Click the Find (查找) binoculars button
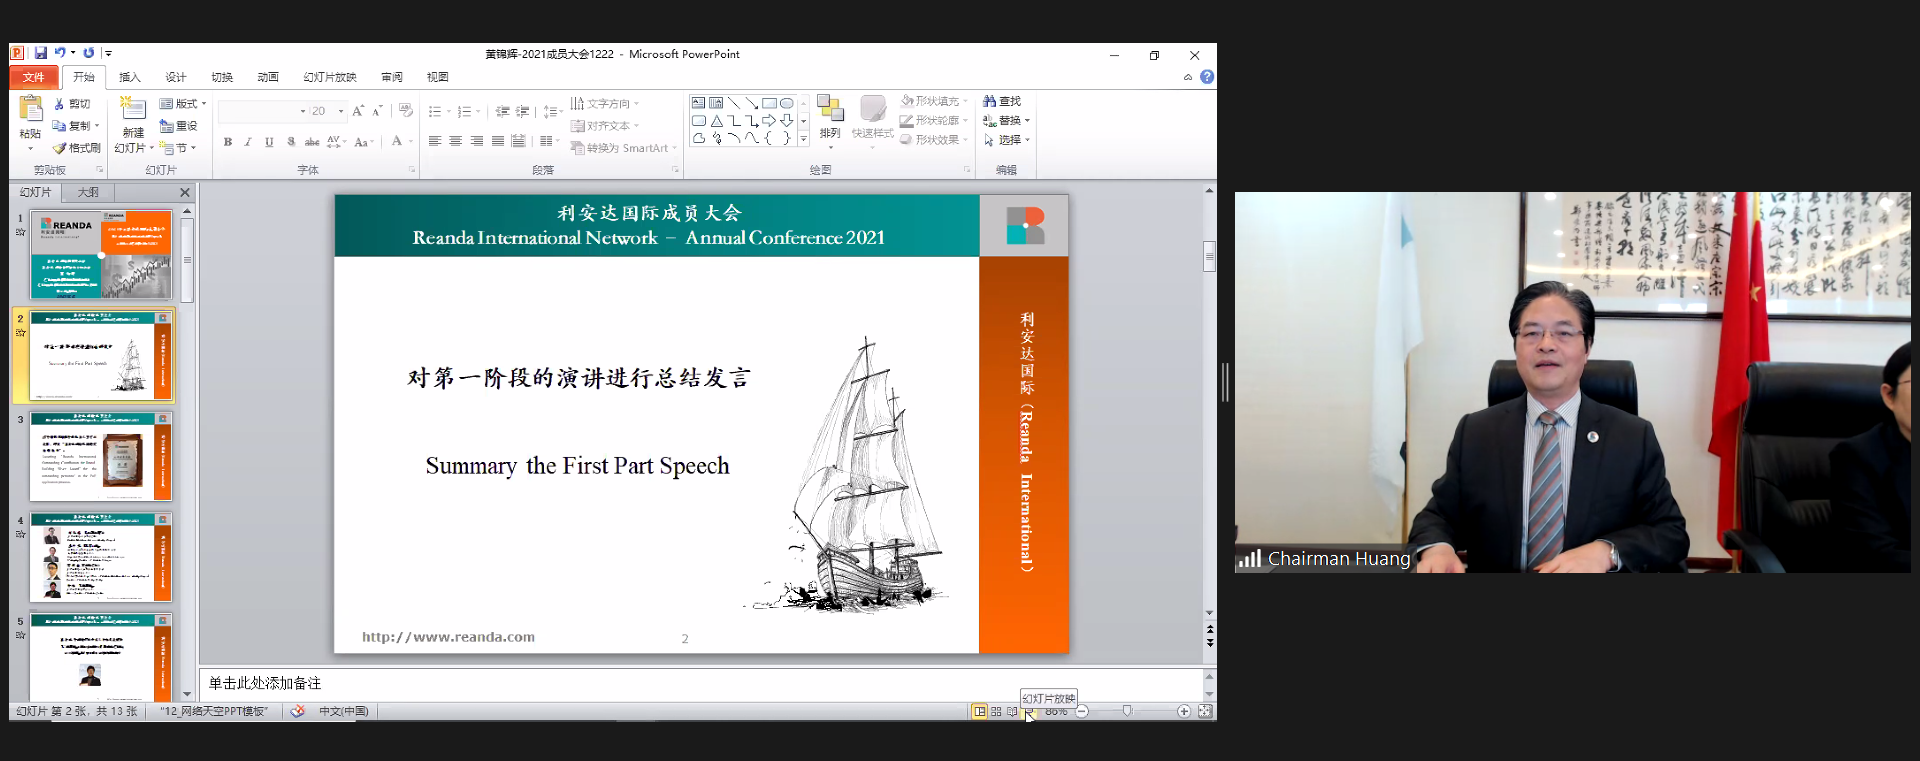 point(1002,101)
